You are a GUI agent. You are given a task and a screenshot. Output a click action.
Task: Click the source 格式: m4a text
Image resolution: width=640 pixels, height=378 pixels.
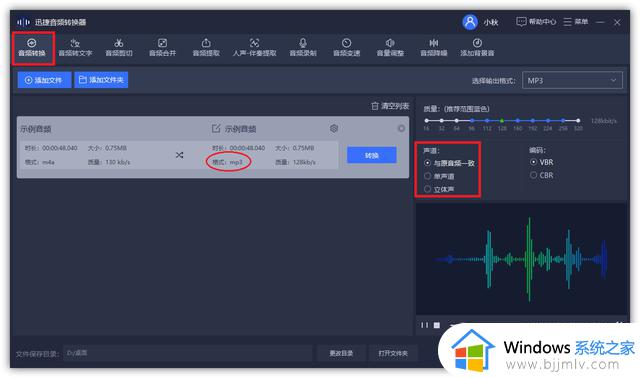click(40, 162)
